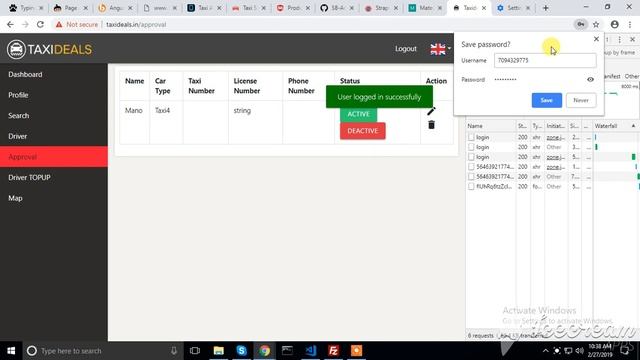Reload the taxideals page
The width and height of the screenshot is (640, 360).
click(40, 24)
